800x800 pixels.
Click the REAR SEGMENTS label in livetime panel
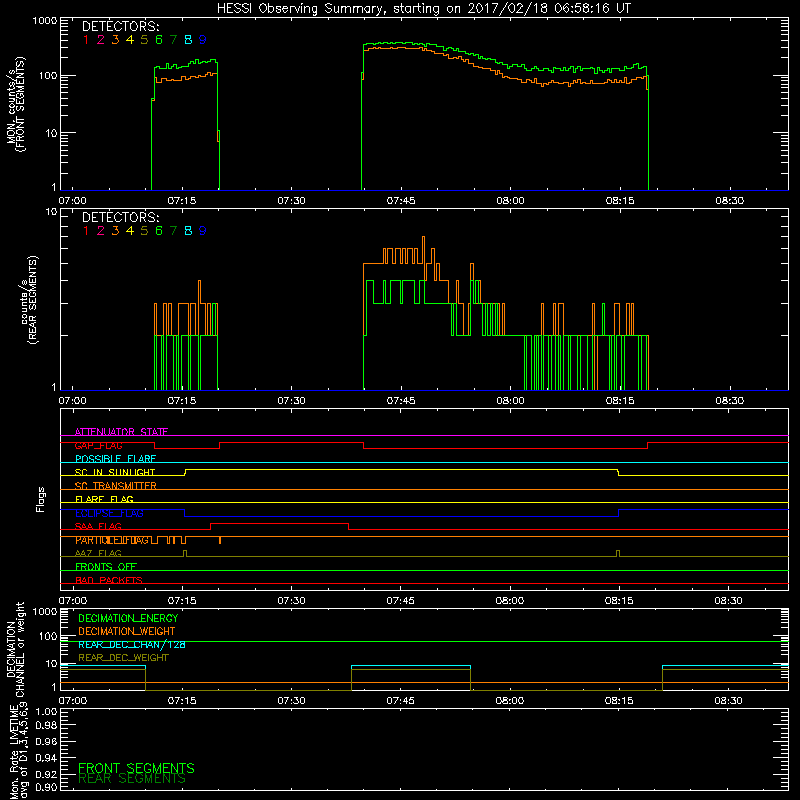click(x=132, y=779)
